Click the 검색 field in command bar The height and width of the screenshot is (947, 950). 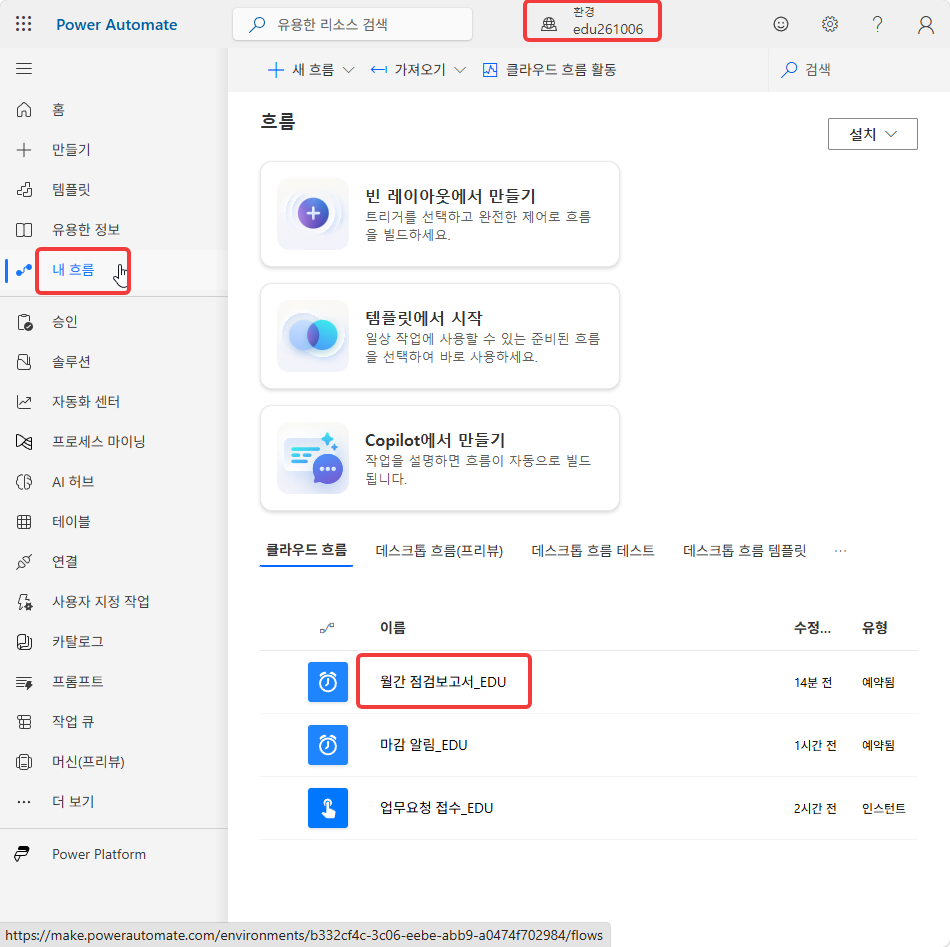(859, 70)
